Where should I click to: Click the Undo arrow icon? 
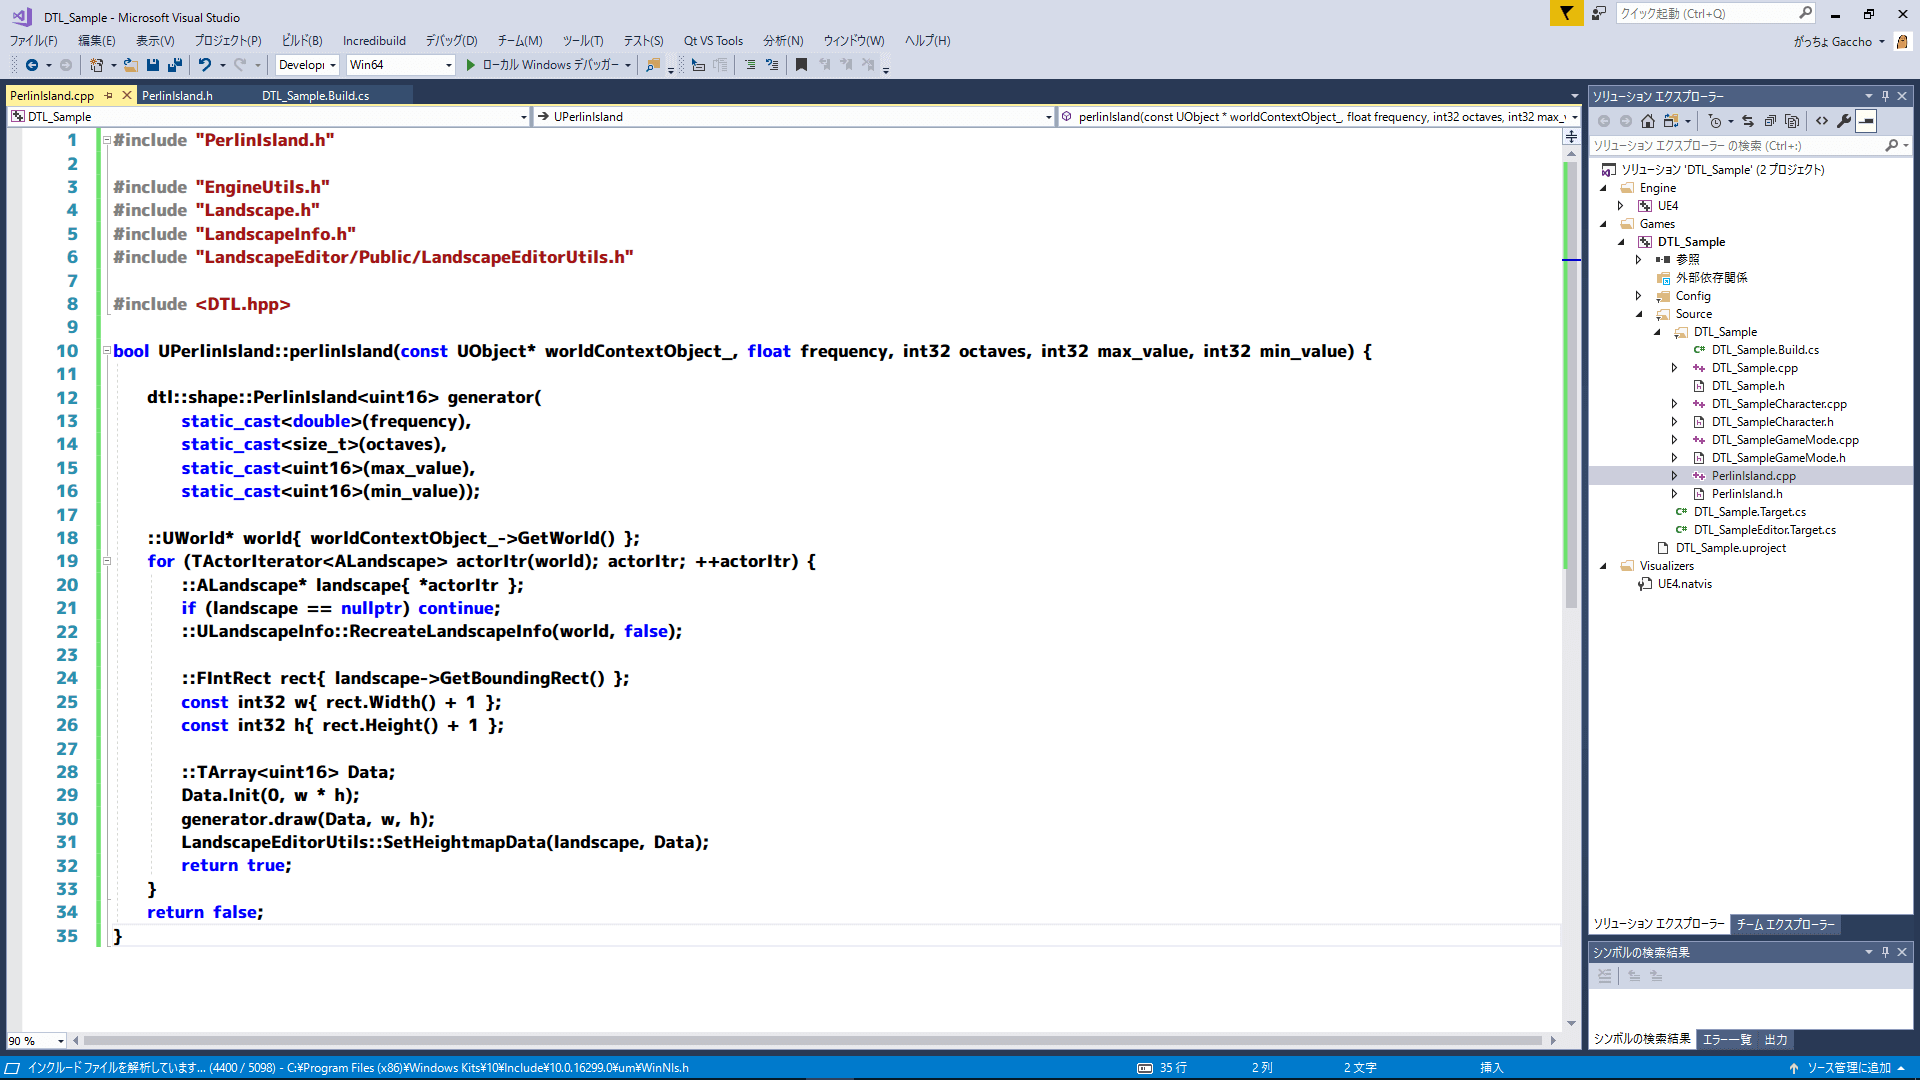(204, 65)
